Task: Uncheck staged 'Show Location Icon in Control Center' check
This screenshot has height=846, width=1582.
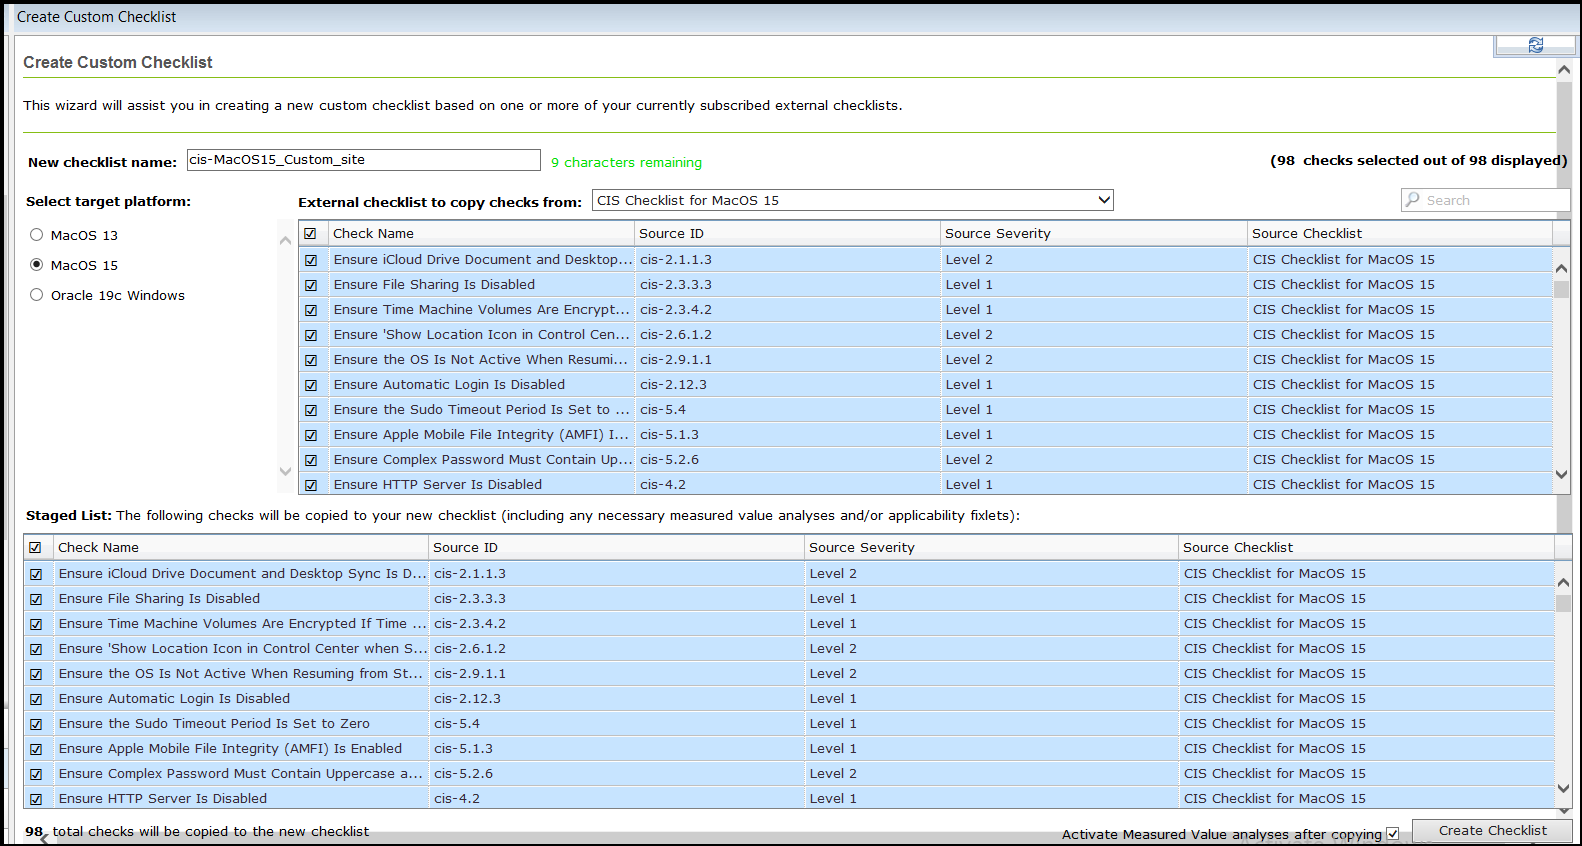Action: click(36, 649)
